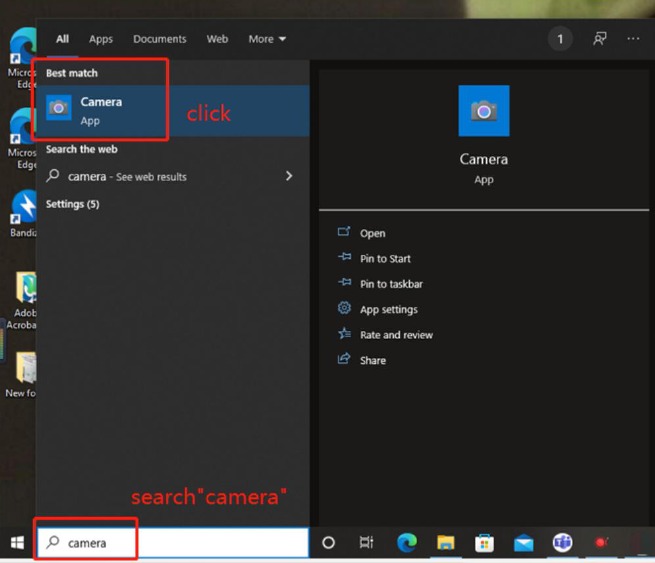Viewport: 655px width, 563px height.
Task: Click the star icon beside Rate and review
Action: click(x=345, y=333)
